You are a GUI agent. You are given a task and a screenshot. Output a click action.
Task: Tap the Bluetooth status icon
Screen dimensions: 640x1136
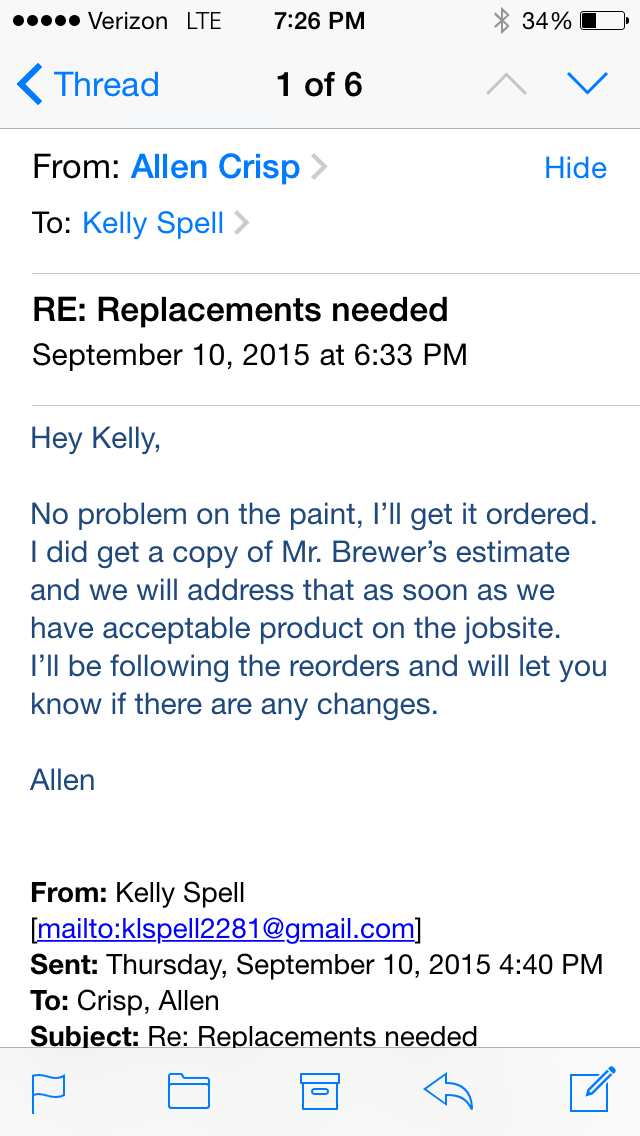501,21
